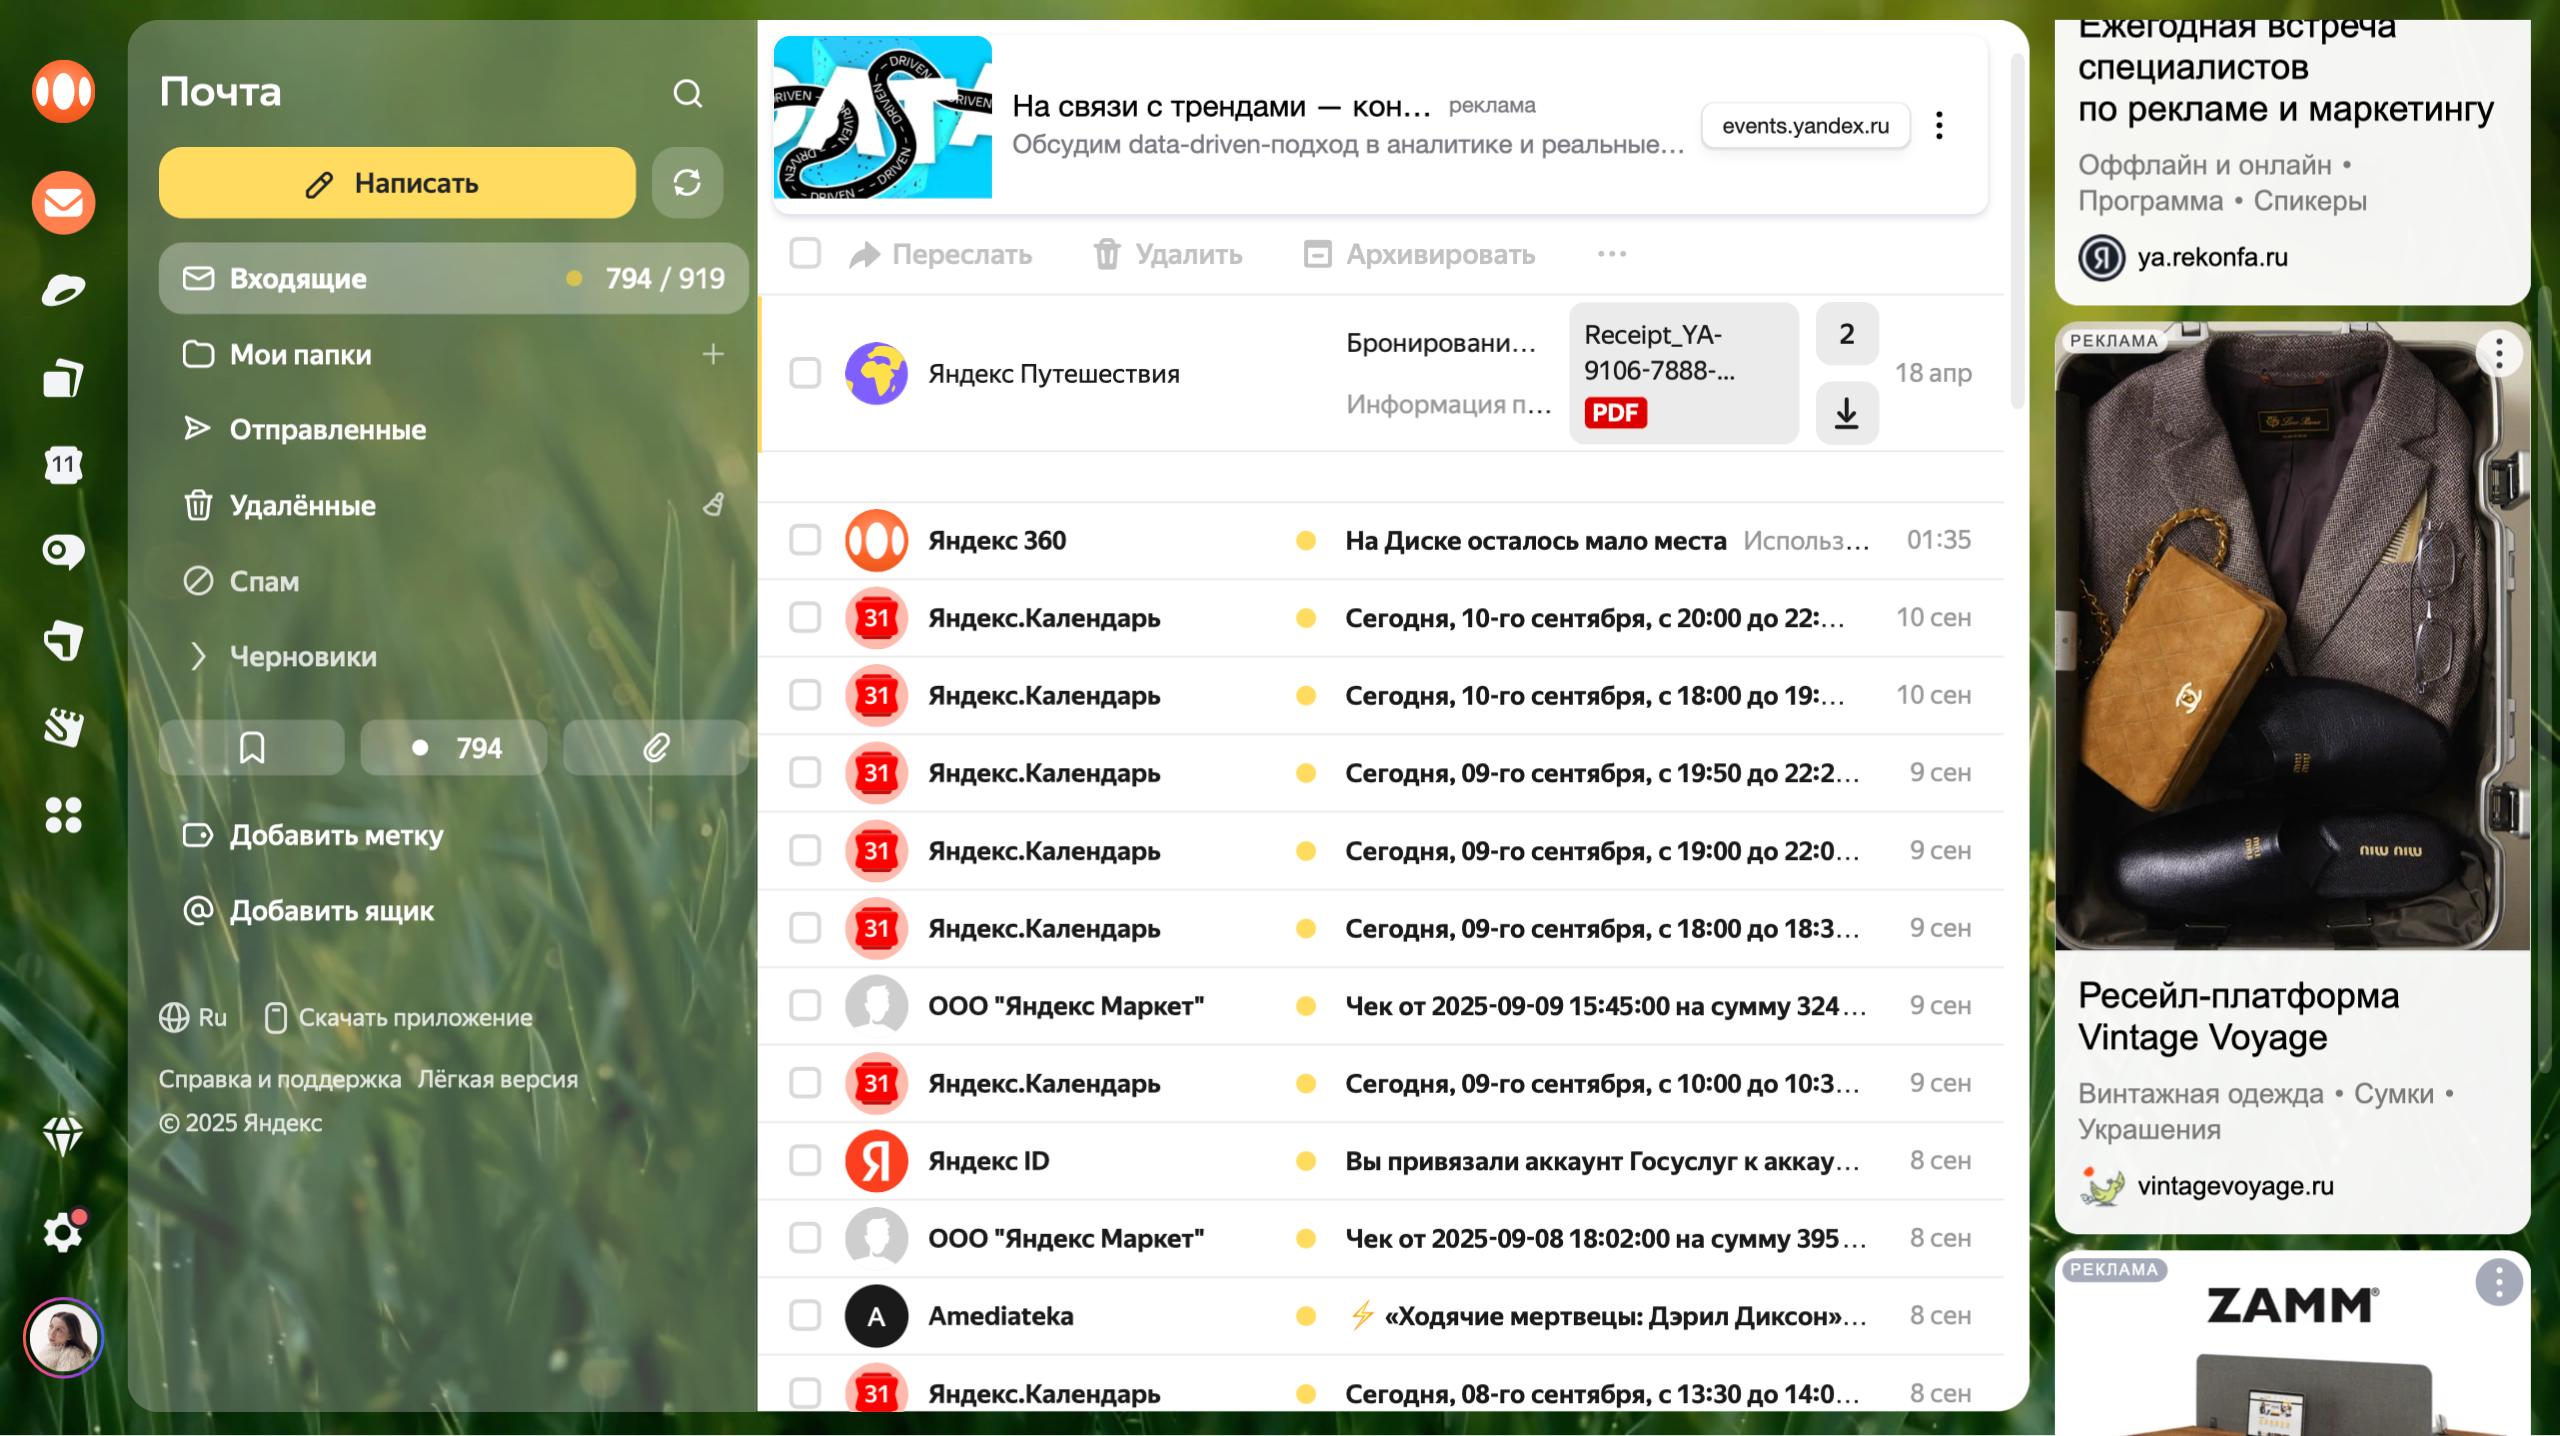Click the Yandex 360 logo in the sidebar

click(x=63, y=92)
